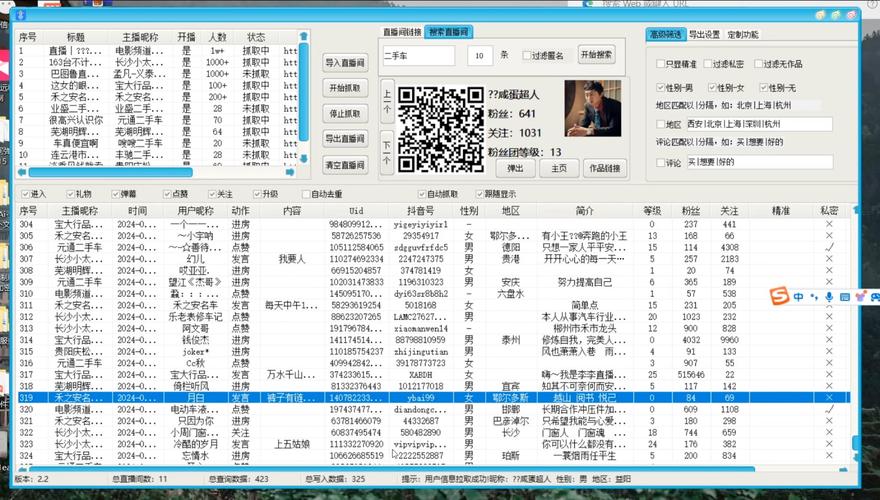880x500 pixels.
Task: Enable the 只显精准 checkbox
Action: tap(661, 64)
